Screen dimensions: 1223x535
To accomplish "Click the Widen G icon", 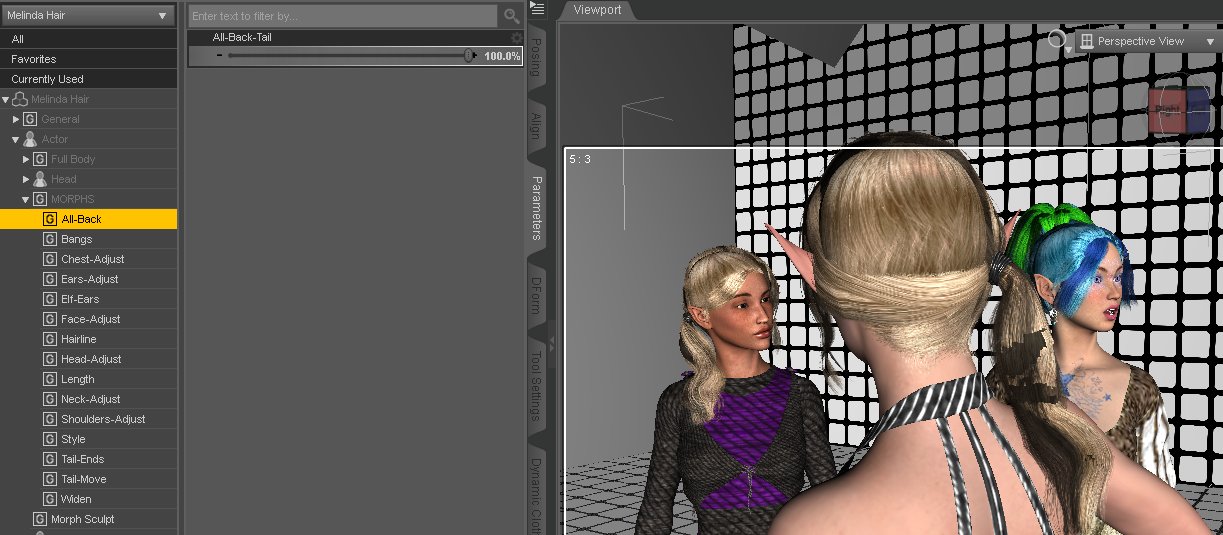I will coord(50,499).
